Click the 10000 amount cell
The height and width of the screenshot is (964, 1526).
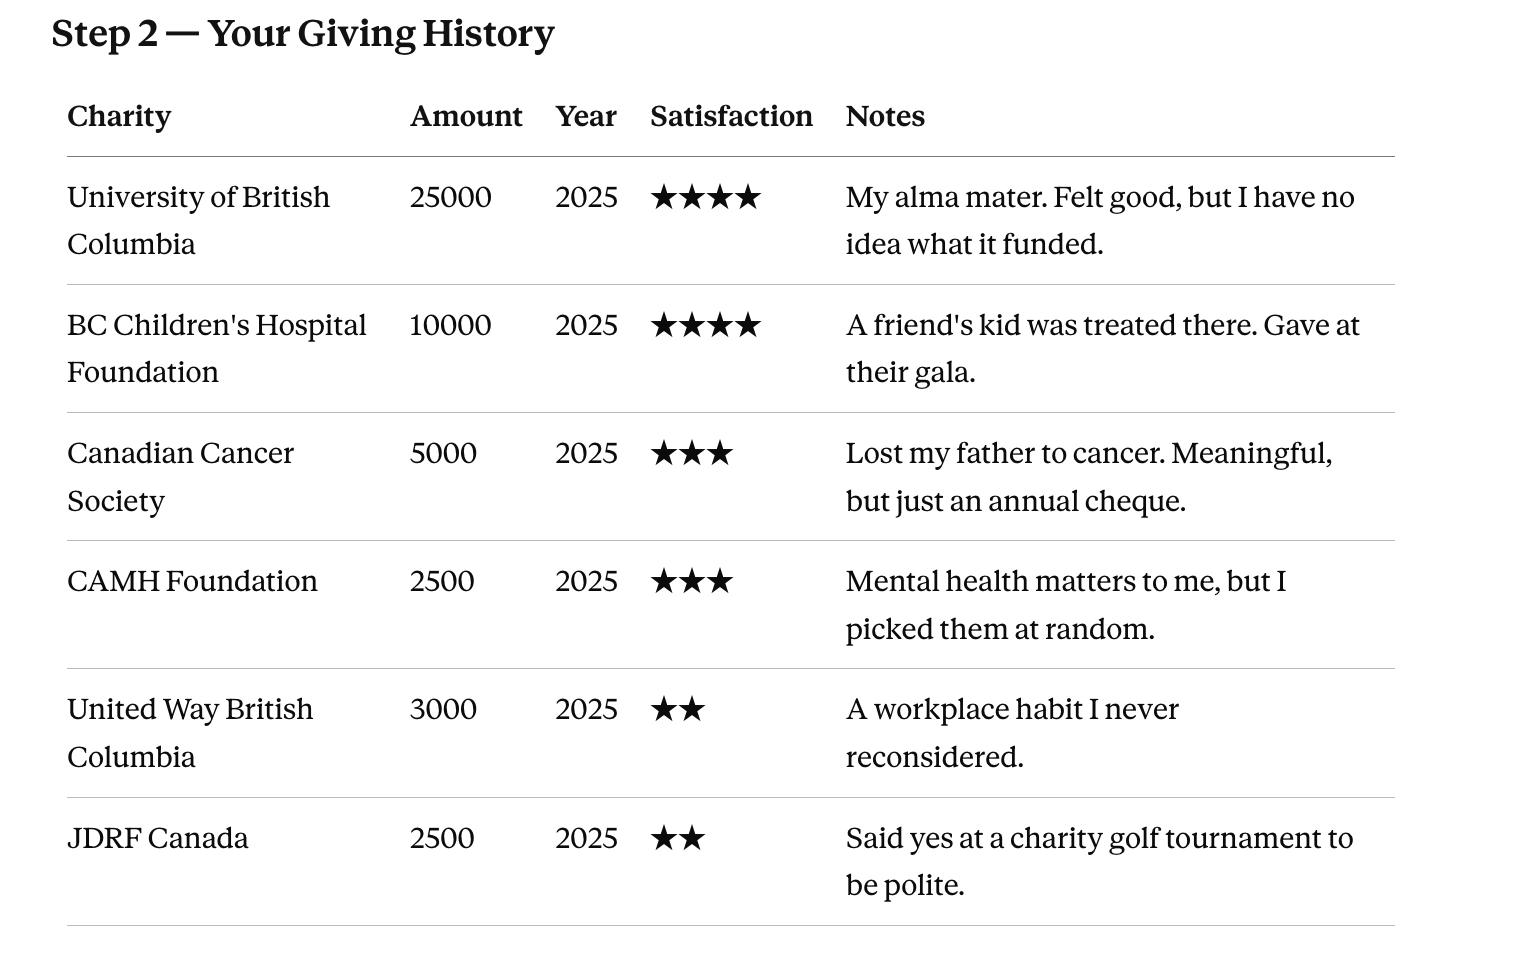(450, 325)
